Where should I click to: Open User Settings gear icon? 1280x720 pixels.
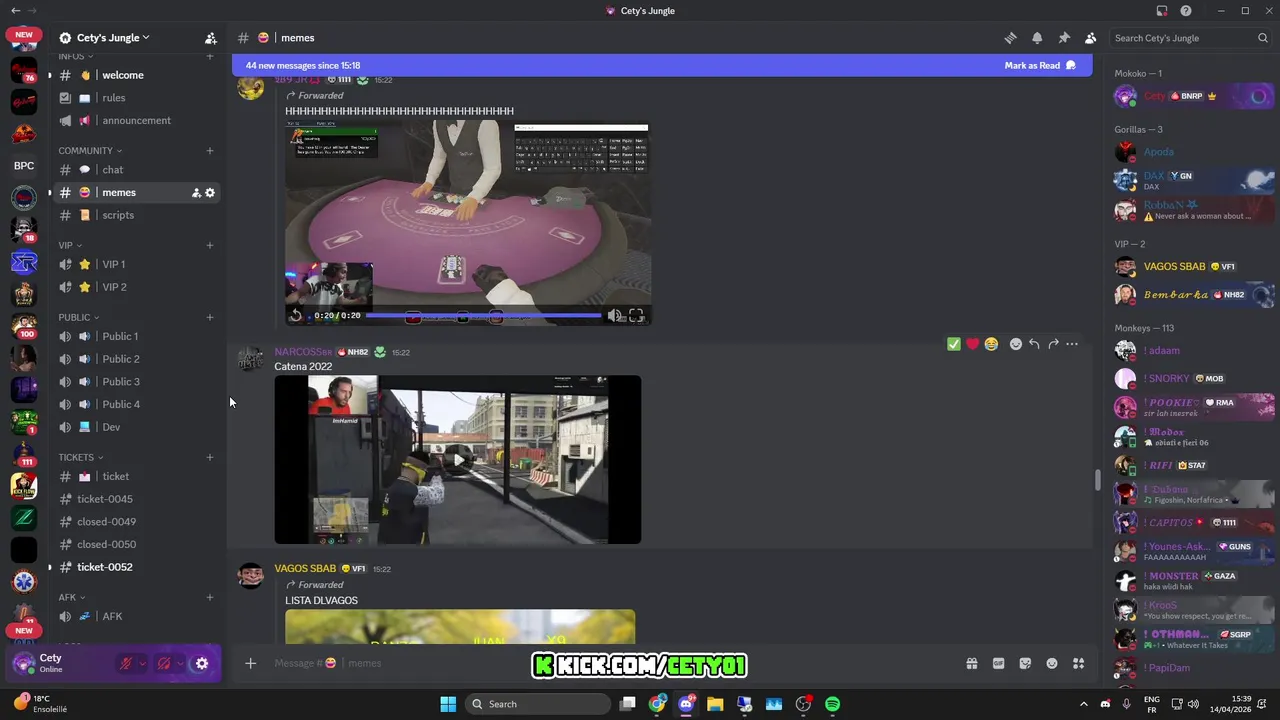(x=202, y=663)
